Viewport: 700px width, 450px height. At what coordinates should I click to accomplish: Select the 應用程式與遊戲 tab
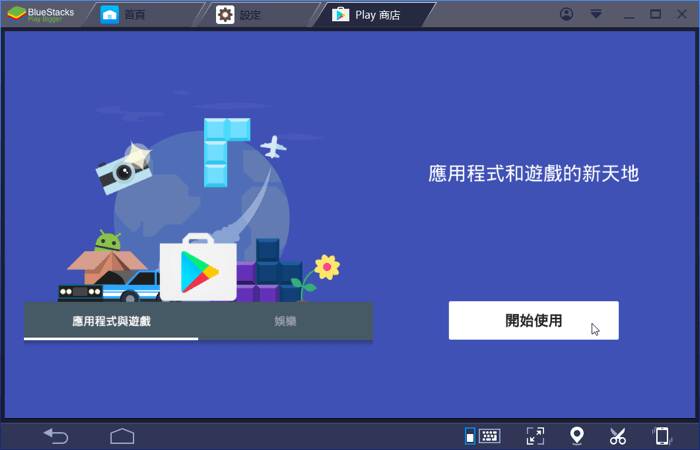(111, 321)
